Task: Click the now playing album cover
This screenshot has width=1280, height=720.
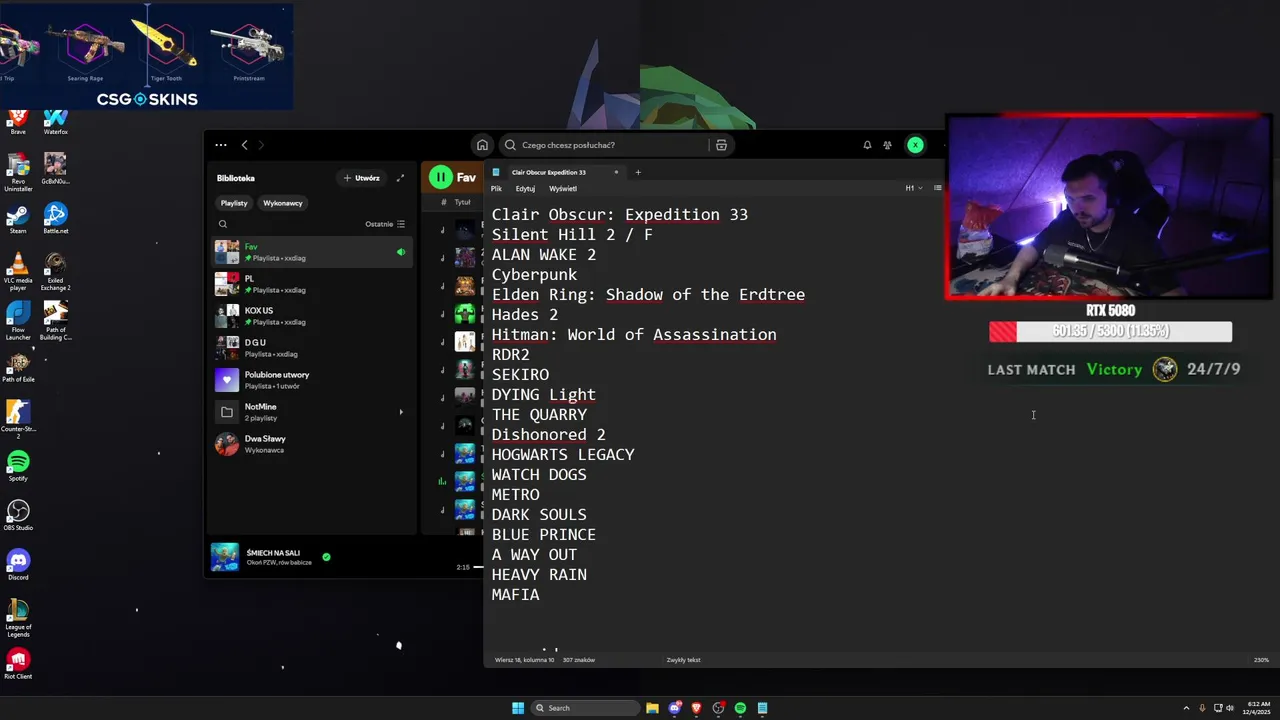Action: point(225,557)
